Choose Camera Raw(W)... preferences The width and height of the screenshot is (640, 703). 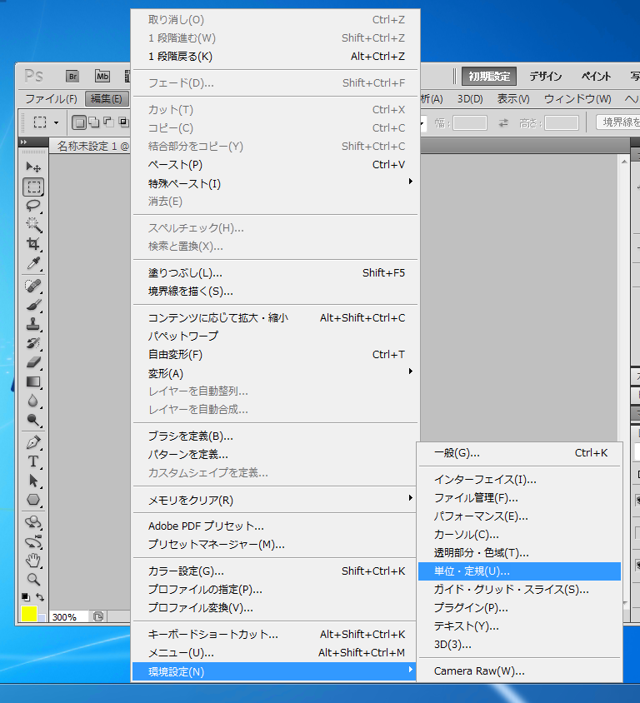pos(519,671)
